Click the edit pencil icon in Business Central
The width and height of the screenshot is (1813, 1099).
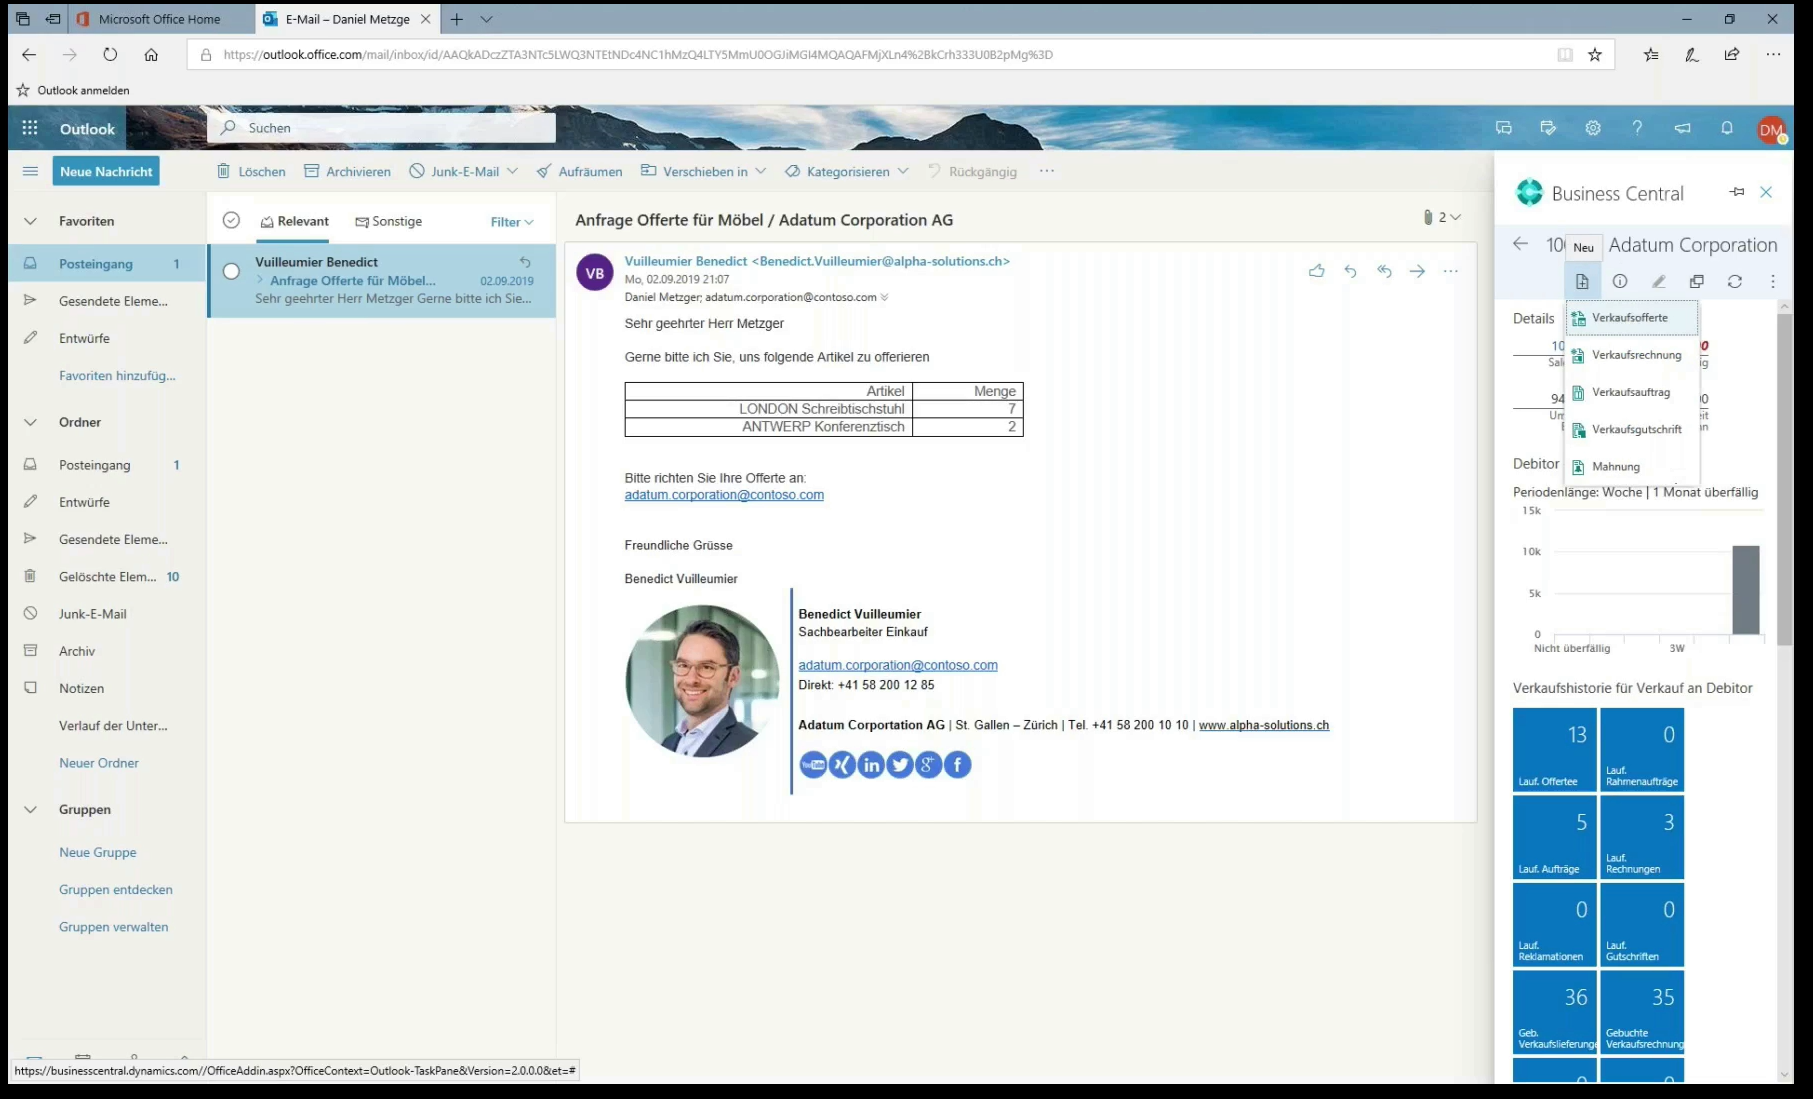click(1658, 282)
